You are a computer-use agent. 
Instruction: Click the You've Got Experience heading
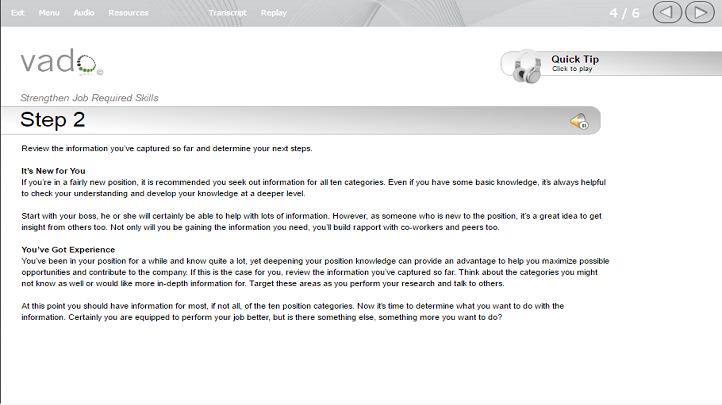point(68,249)
